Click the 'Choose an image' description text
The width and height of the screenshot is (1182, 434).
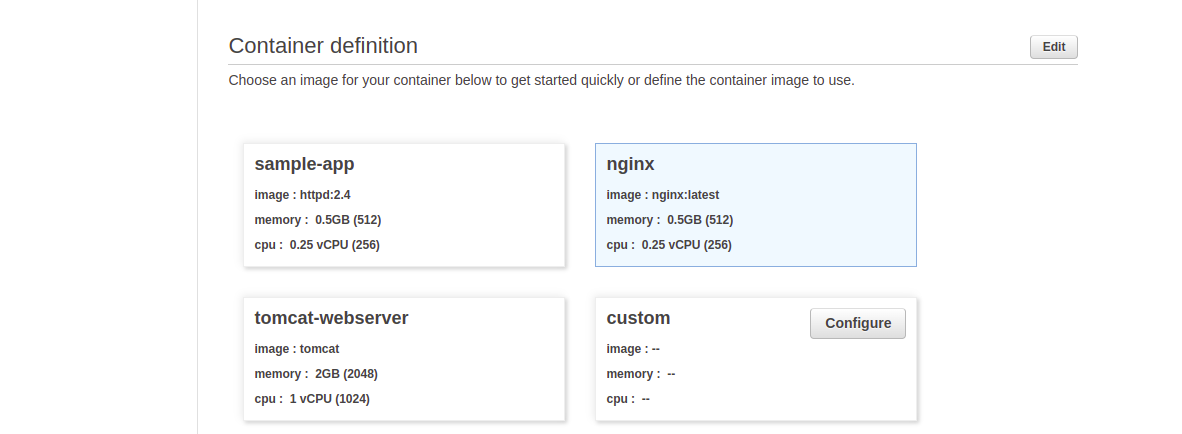(x=541, y=80)
